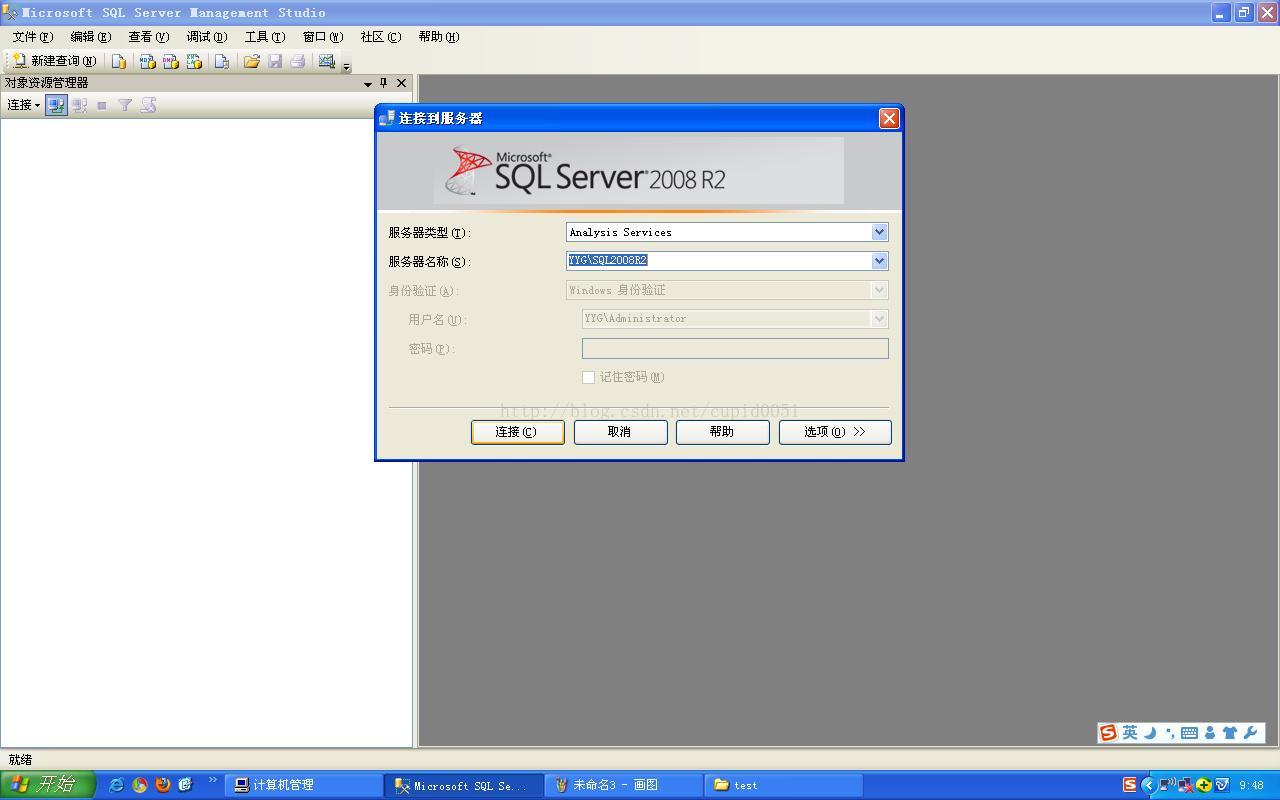Toggle the half-moon width icon on IME bar

[1150, 733]
